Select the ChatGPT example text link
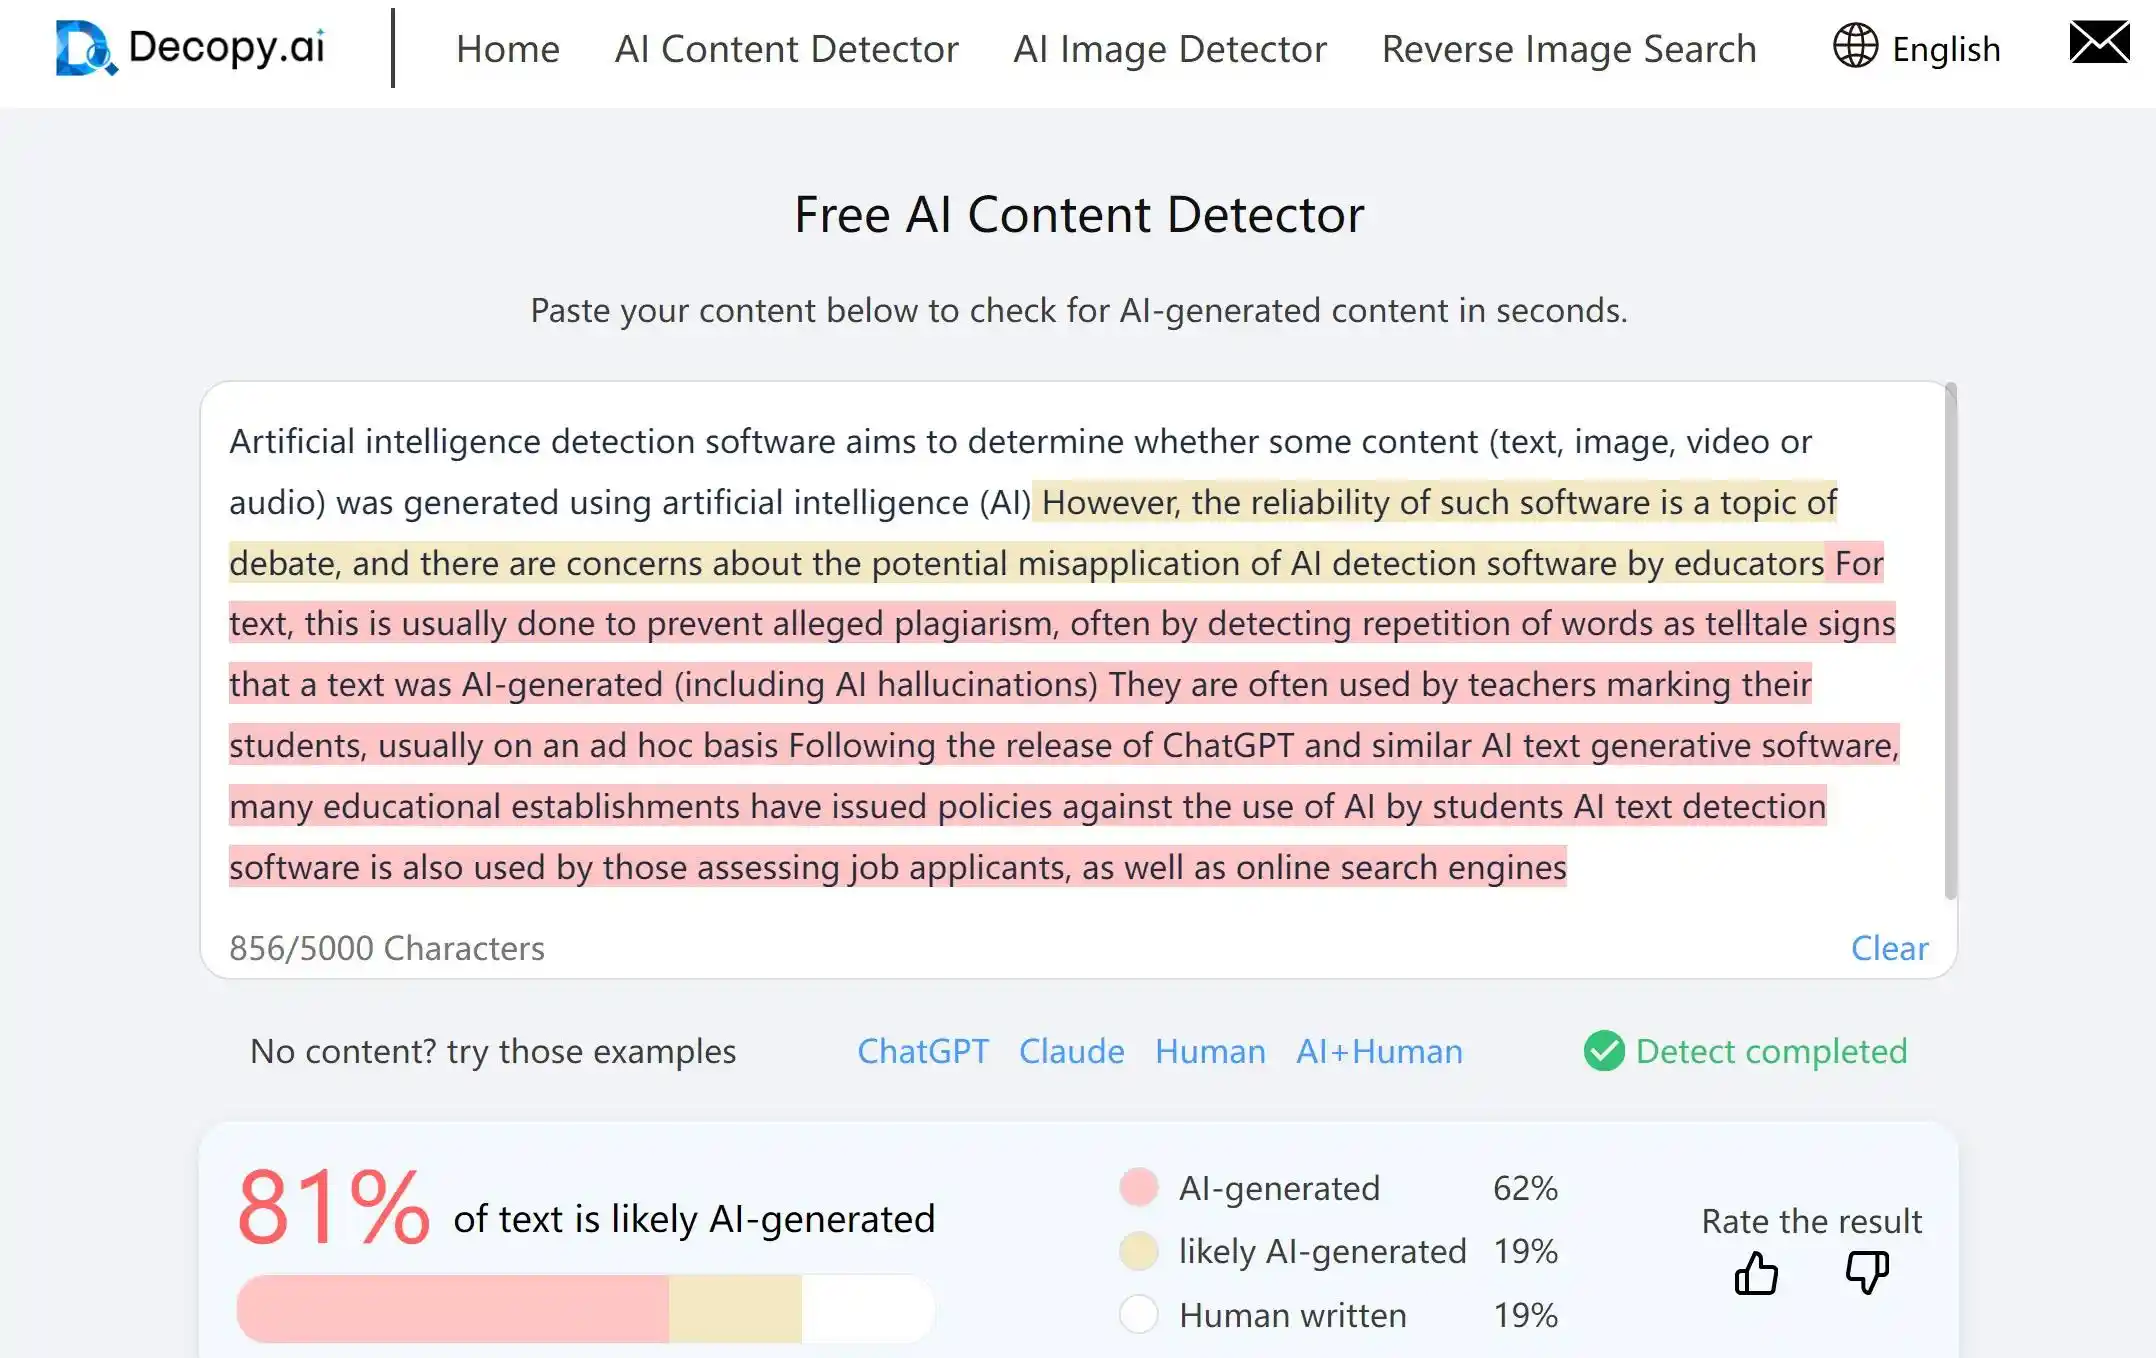2156x1358 pixels. [925, 1050]
